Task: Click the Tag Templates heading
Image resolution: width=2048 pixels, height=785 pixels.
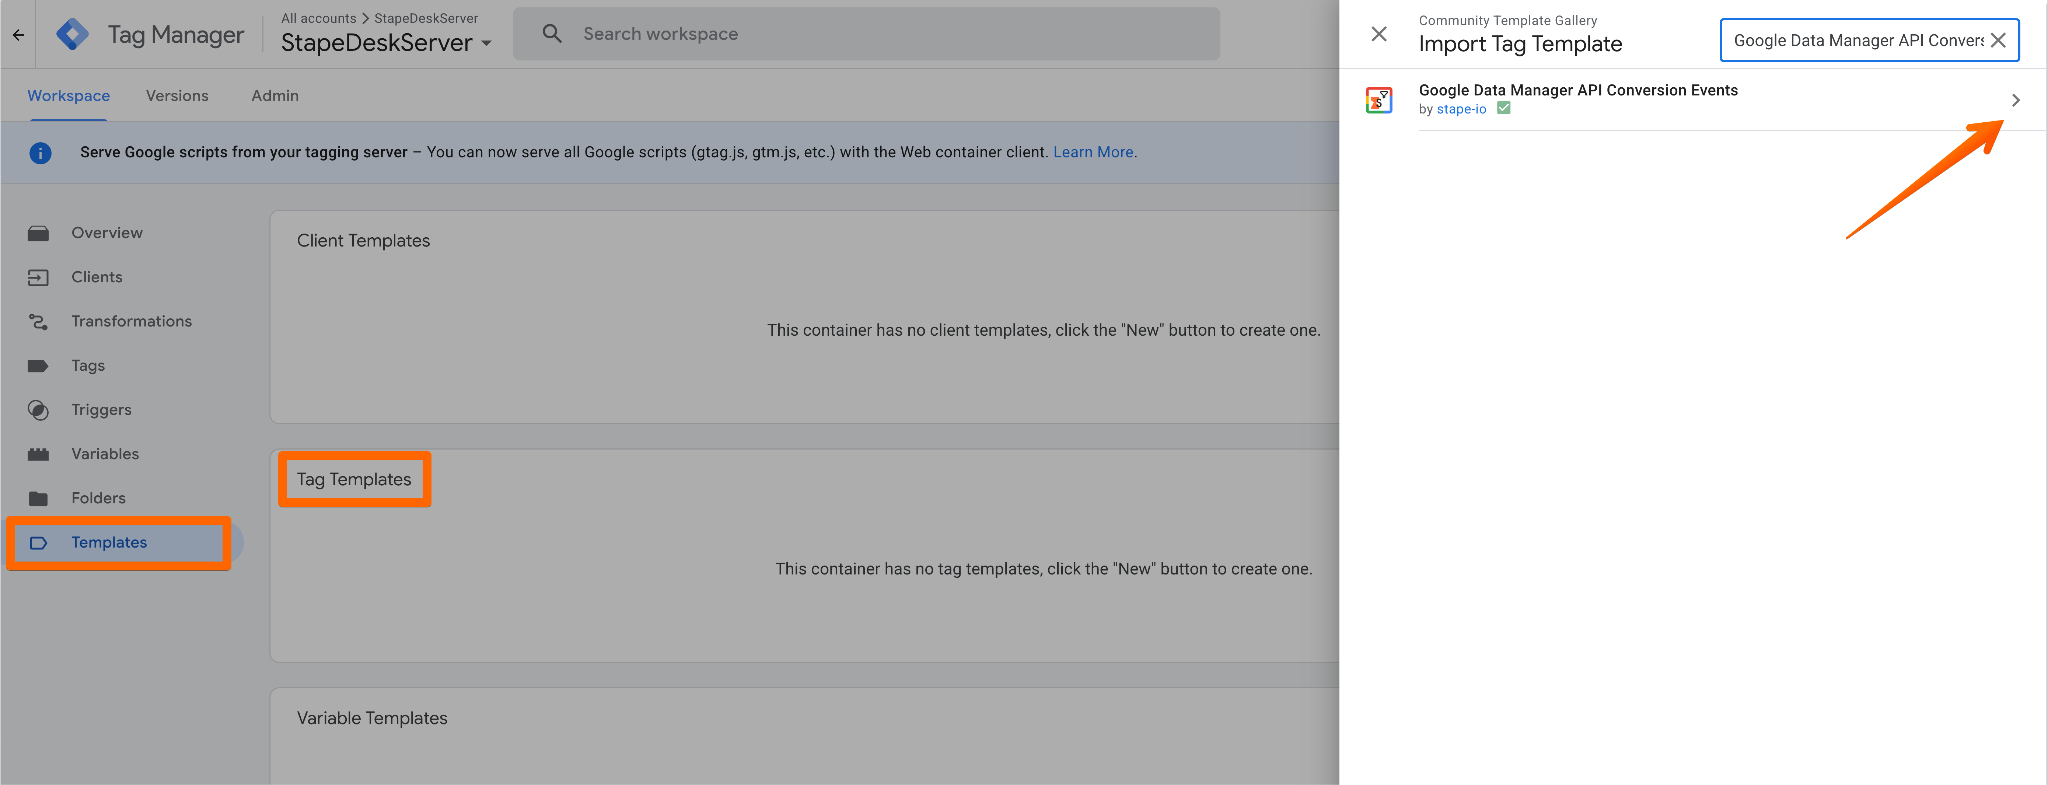Action: [354, 480]
